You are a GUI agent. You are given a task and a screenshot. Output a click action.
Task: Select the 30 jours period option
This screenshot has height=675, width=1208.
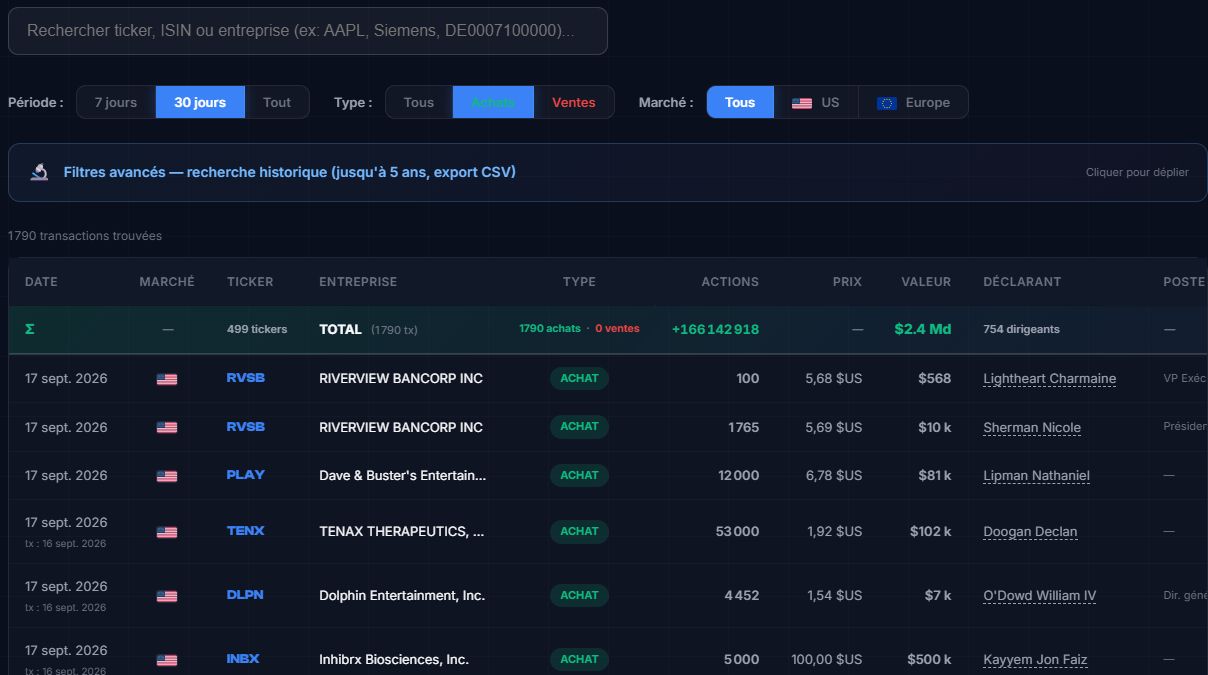[200, 102]
